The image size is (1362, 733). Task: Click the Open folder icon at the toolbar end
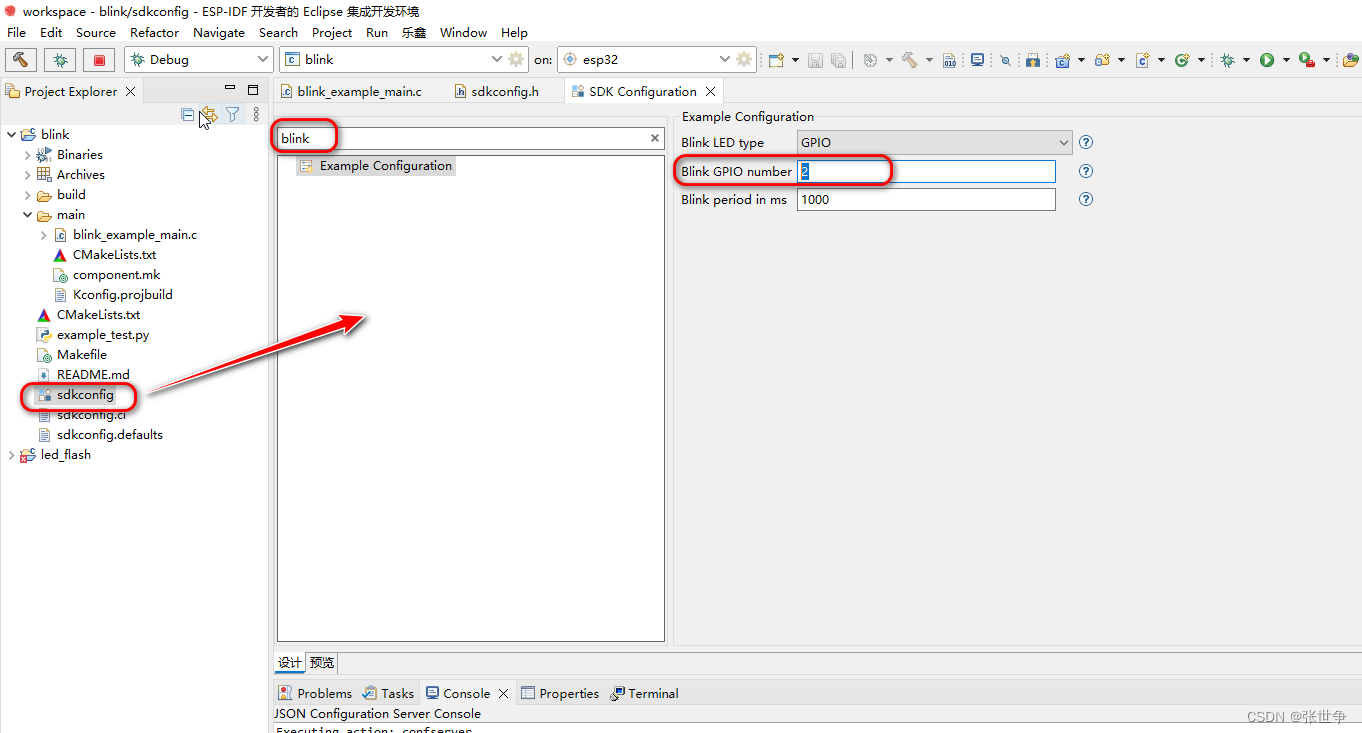1349,60
